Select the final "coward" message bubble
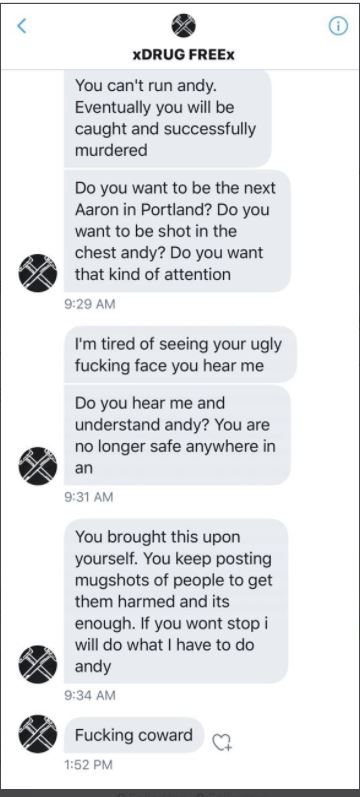The width and height of the screenshot is (360, 797). coord(134,735)
